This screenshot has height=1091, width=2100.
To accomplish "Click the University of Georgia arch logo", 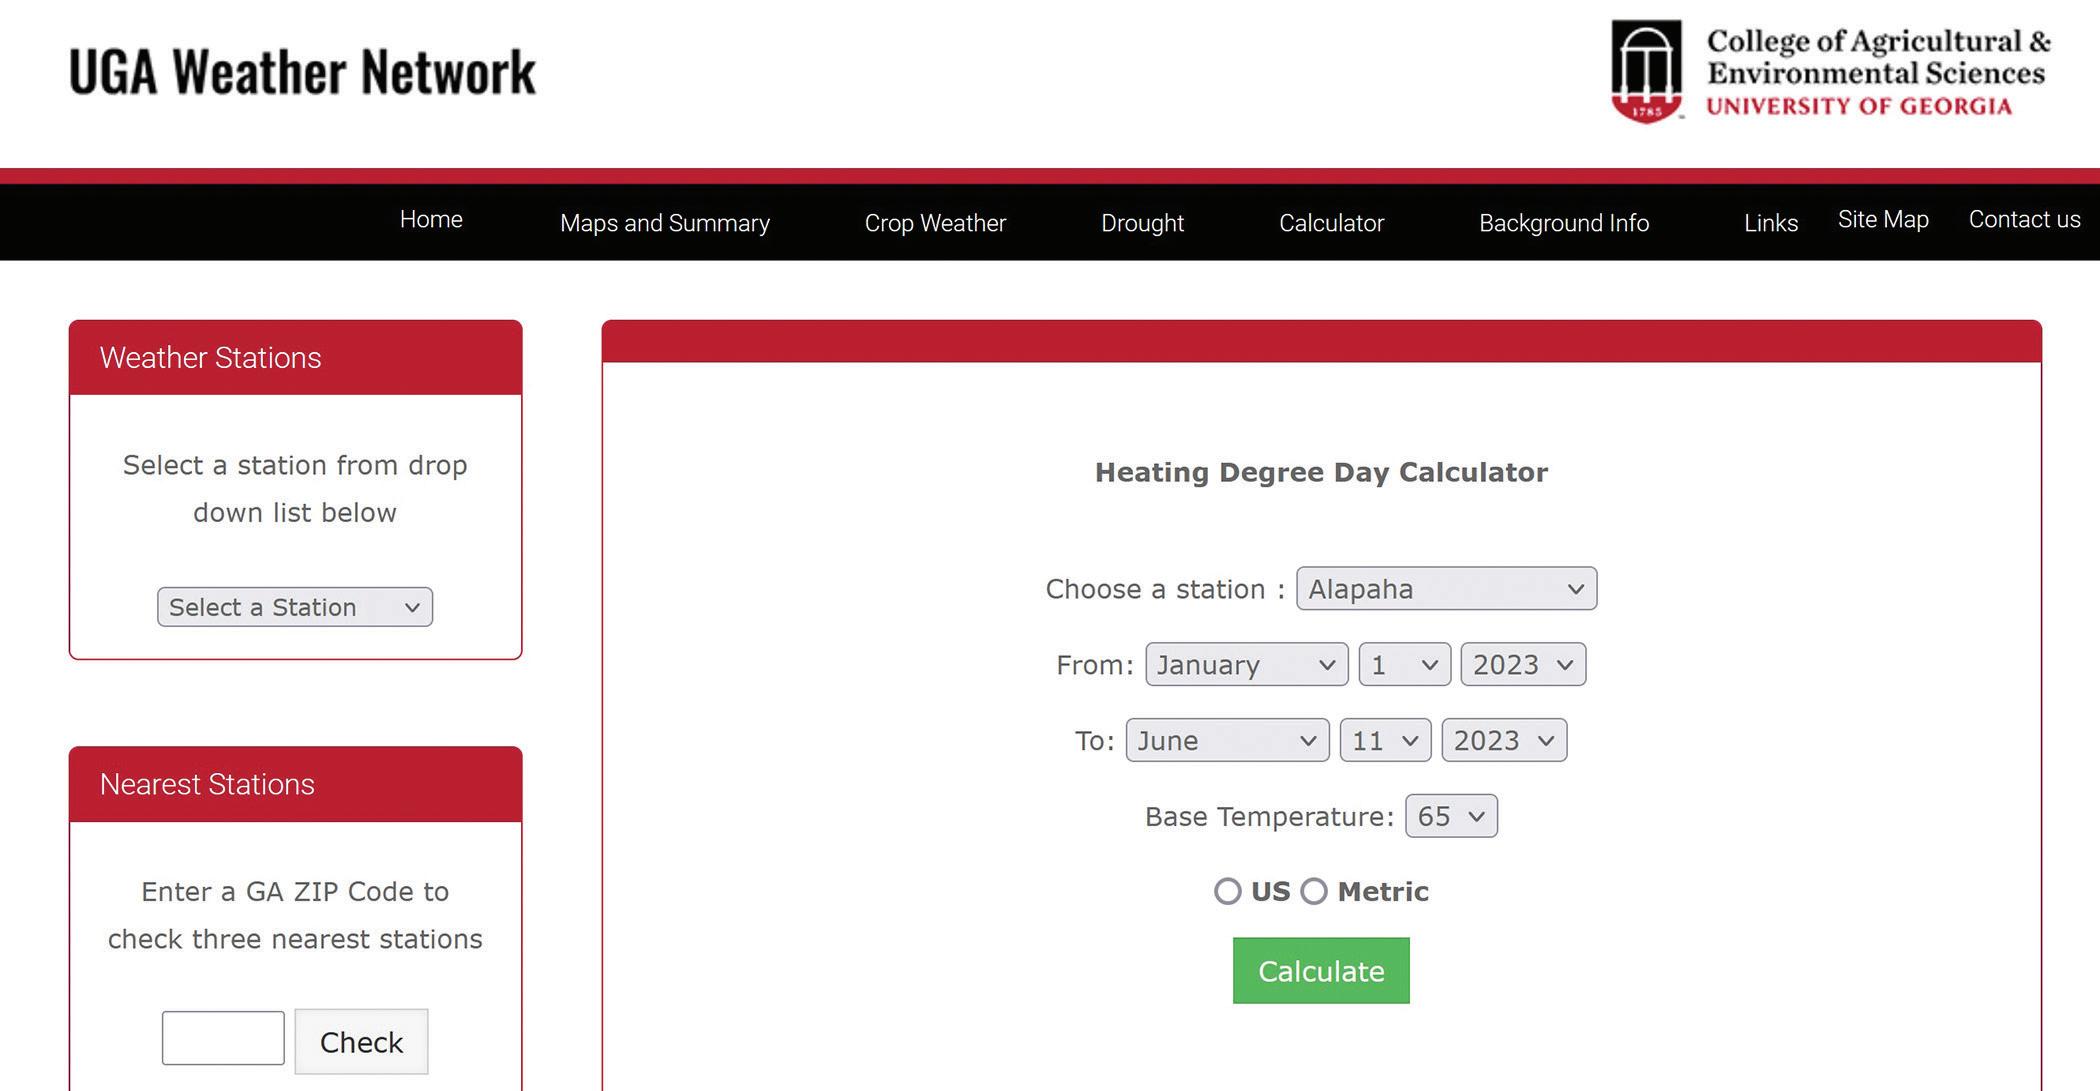I will [1646, 72].
